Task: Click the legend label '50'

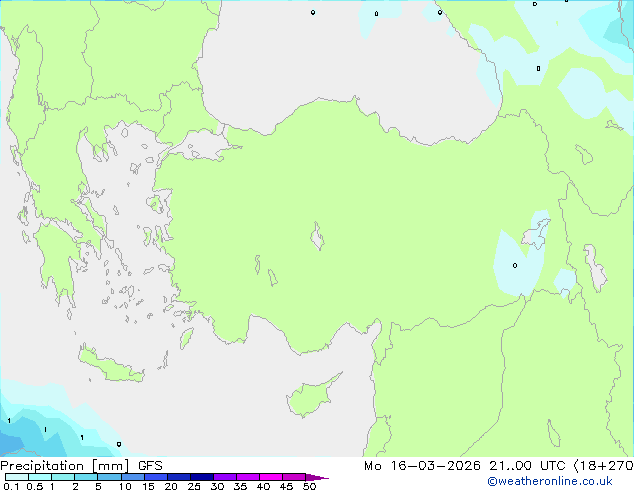Action: point(309,486)
